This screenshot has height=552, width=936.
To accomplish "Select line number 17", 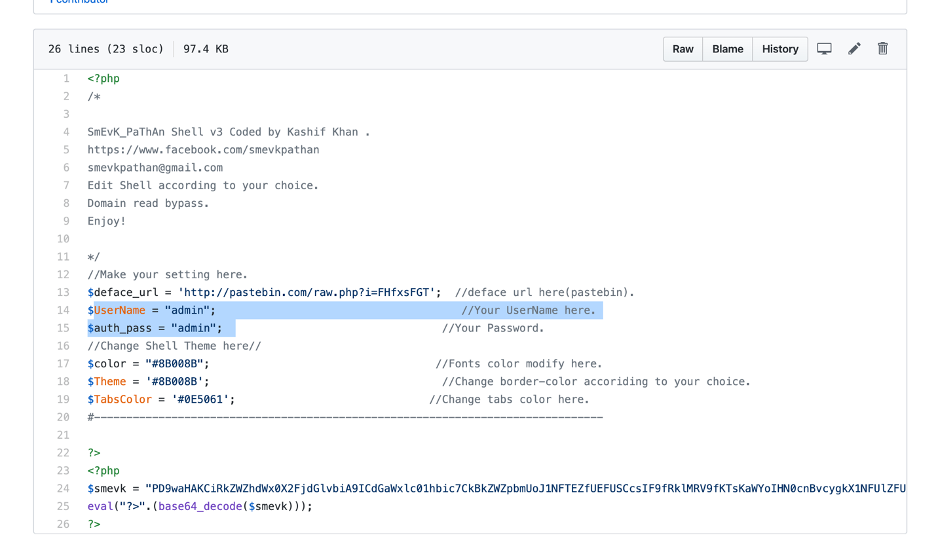I will coord(63,363).
